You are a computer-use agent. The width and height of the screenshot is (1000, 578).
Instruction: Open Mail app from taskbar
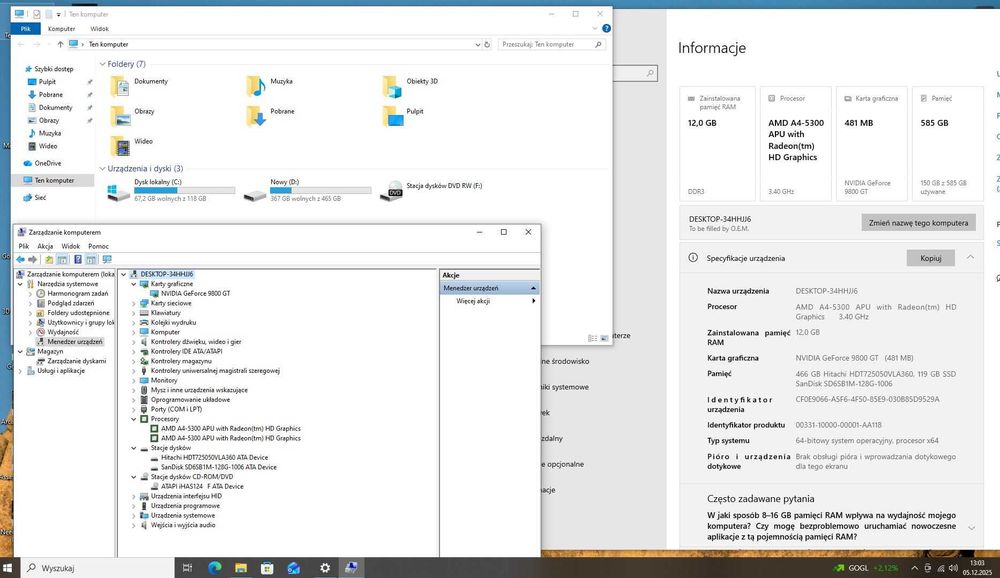tap(293, 567)
